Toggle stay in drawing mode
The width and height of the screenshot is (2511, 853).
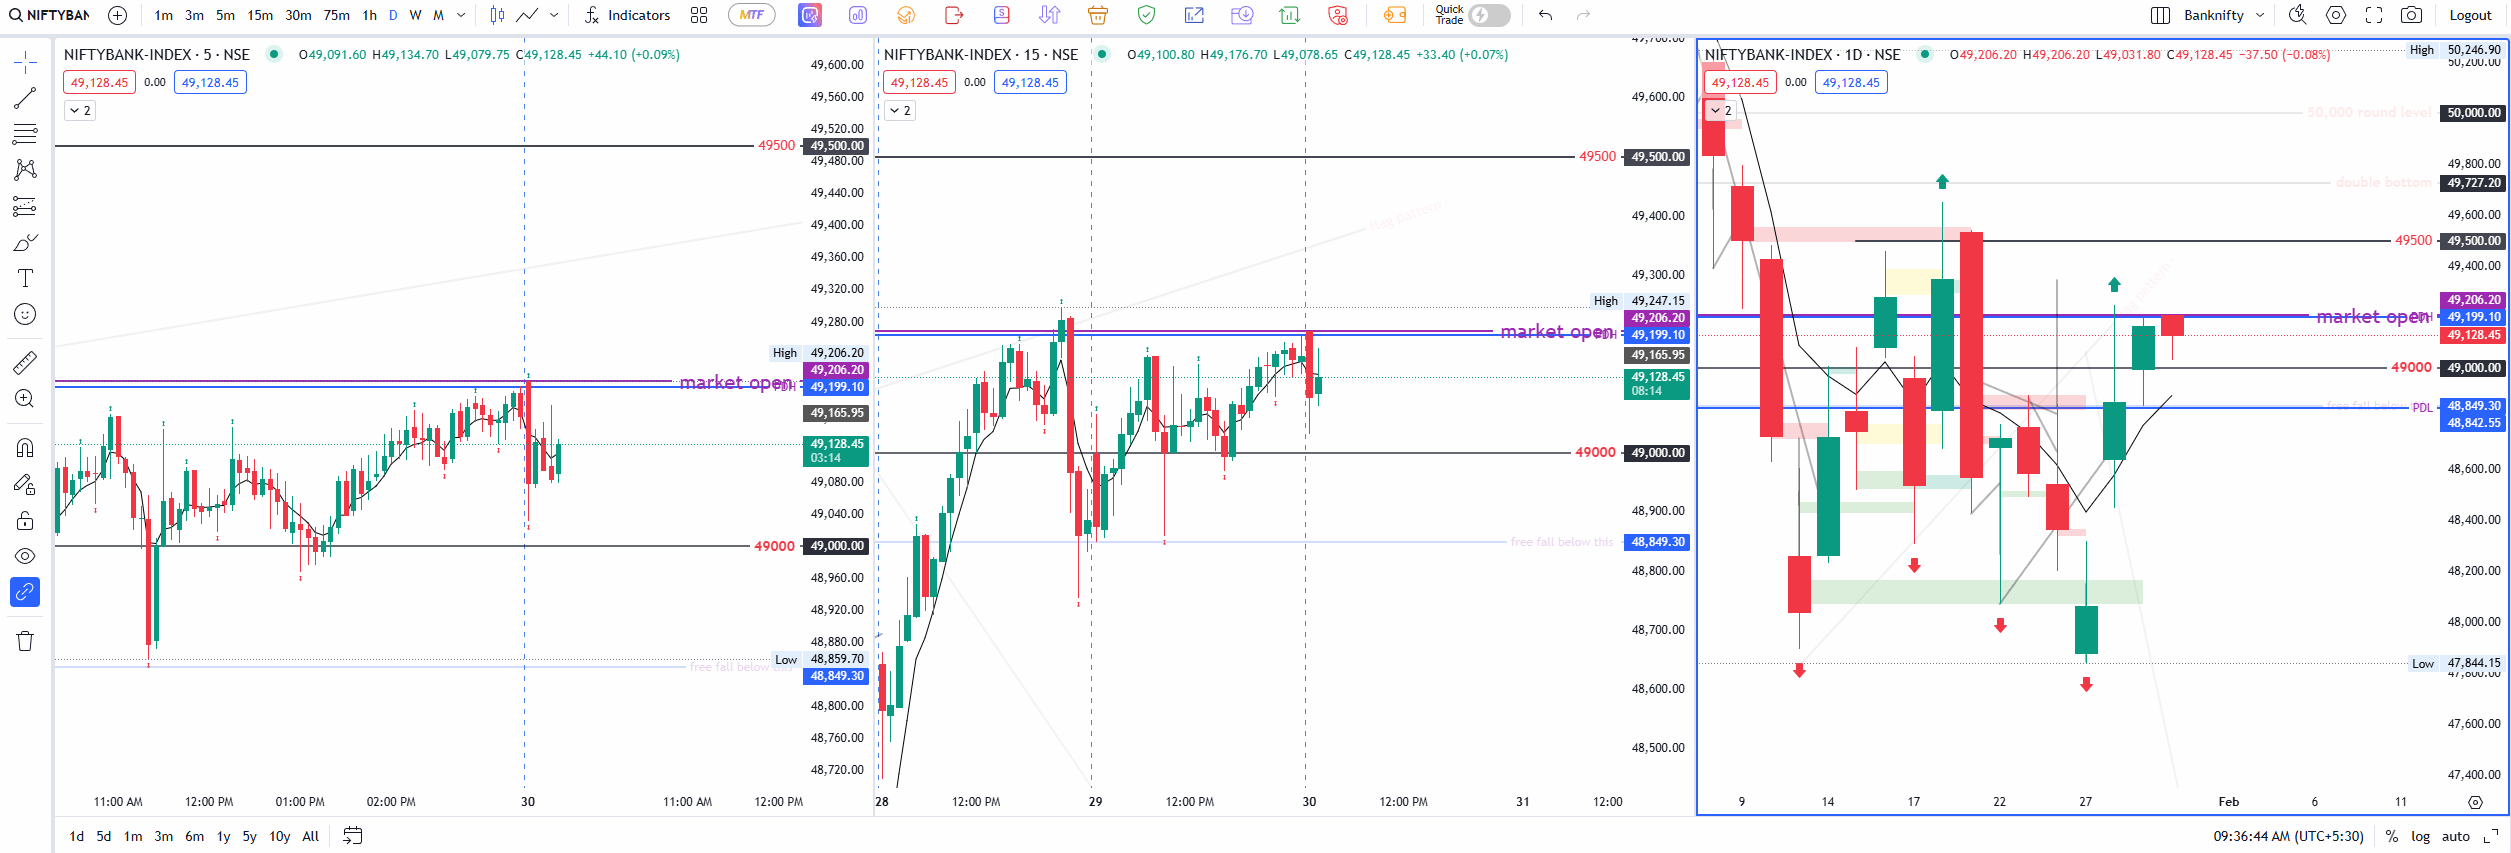tap(25, 485)
